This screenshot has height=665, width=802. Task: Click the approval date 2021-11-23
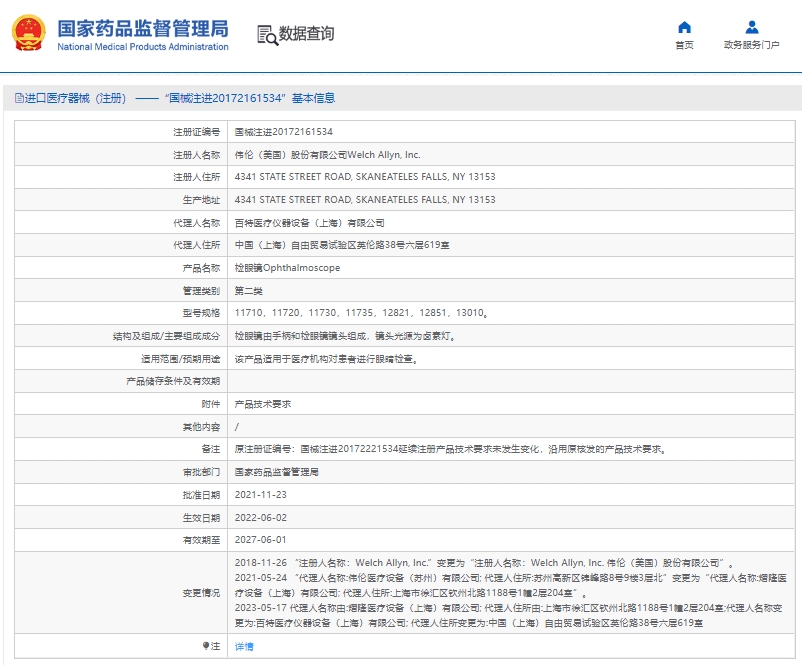coord(260,495)
